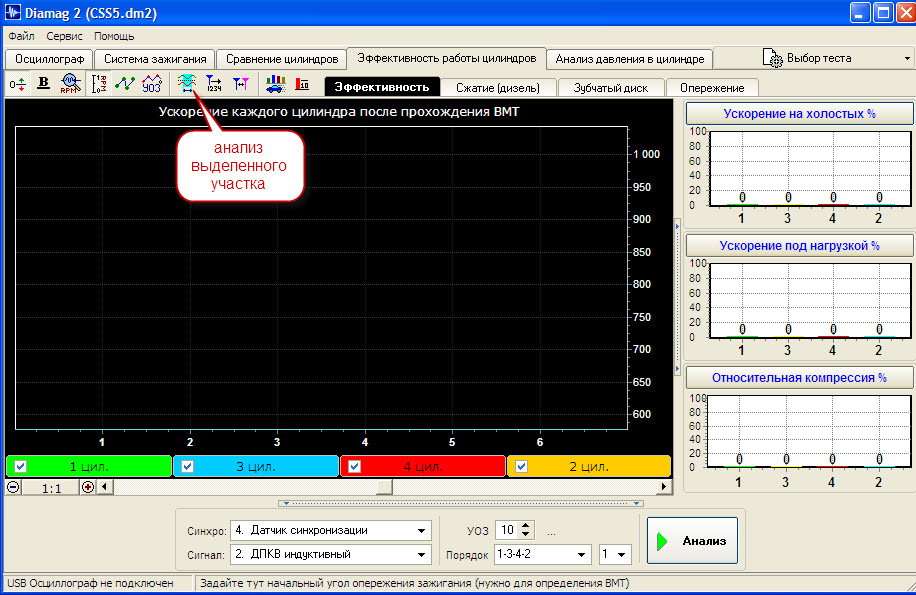
Task: Increase the УОЗ value with up arrow
Action: point(526,526)
